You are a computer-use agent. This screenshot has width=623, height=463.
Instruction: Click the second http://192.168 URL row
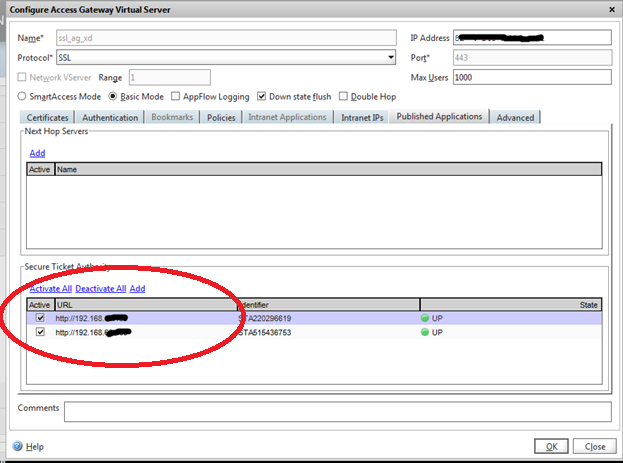[93, 332]
